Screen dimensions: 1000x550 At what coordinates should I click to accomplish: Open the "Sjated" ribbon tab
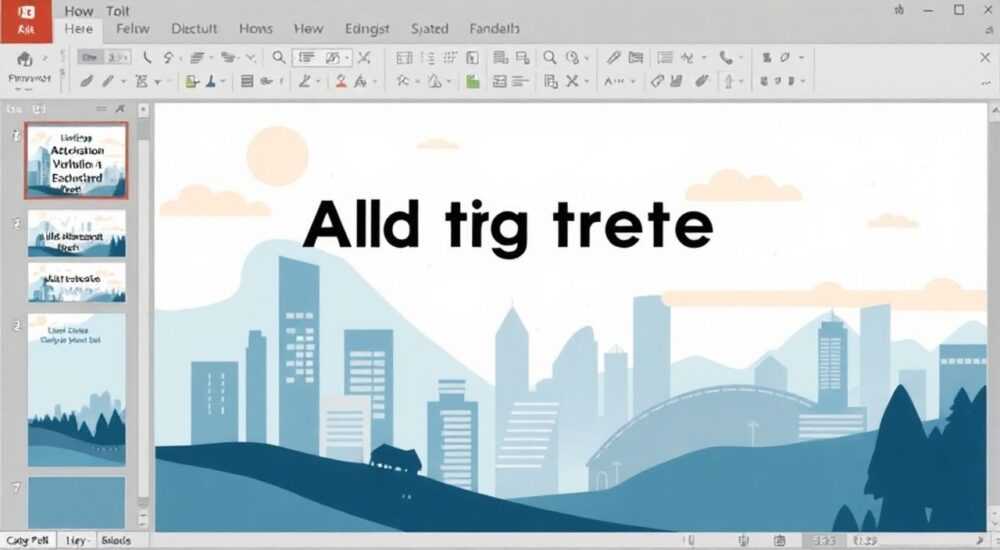(x=429, y=29)
